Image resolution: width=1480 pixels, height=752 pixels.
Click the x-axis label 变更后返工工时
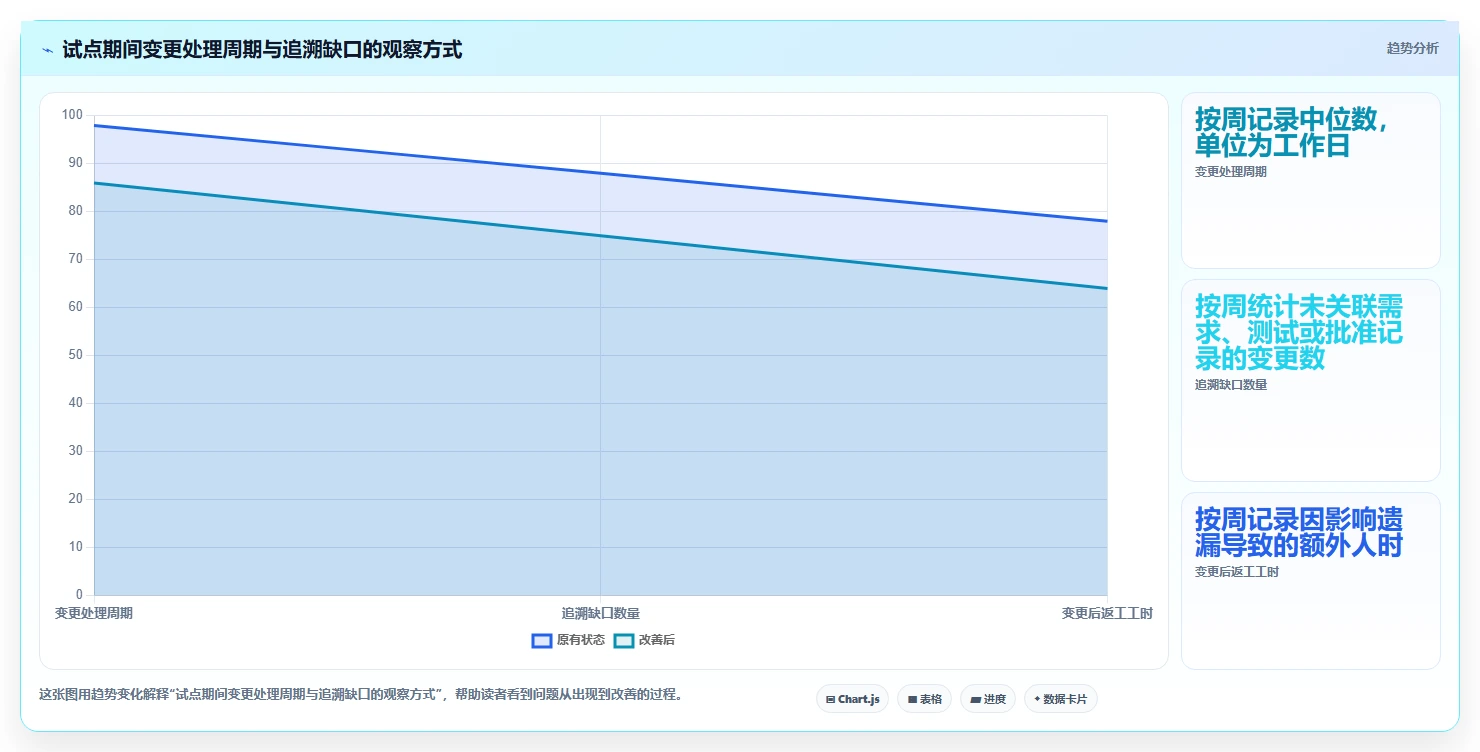coord(1107,613)
